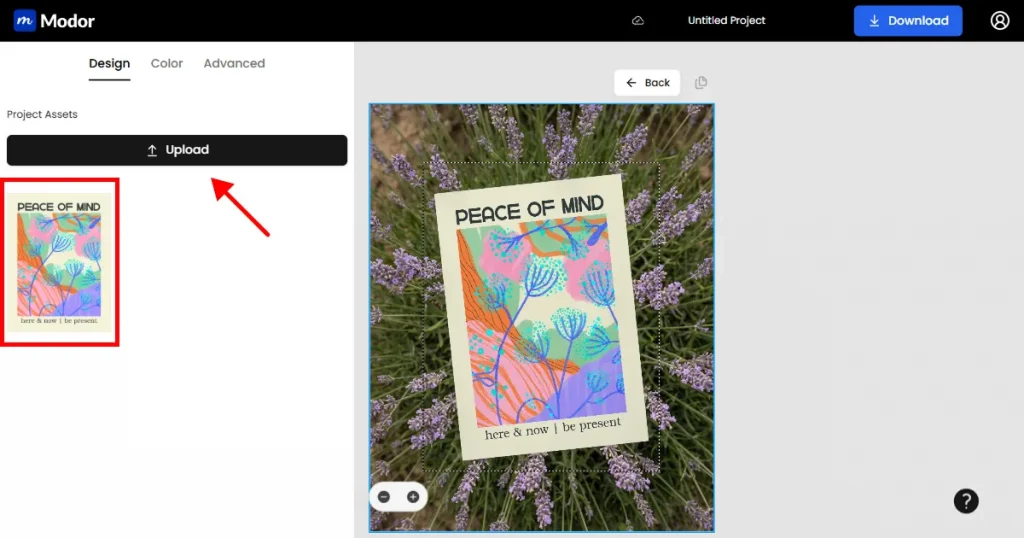Zoom in with the plus icon
Viewport: 1024px width, 538px height.
pos(413,497)
